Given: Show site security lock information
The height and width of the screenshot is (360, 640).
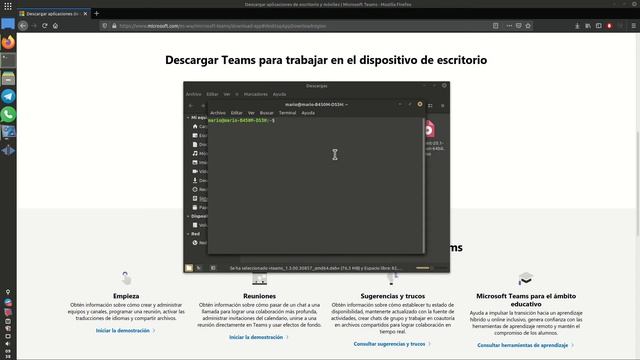Looking at the screenshot, I should 114,26.
